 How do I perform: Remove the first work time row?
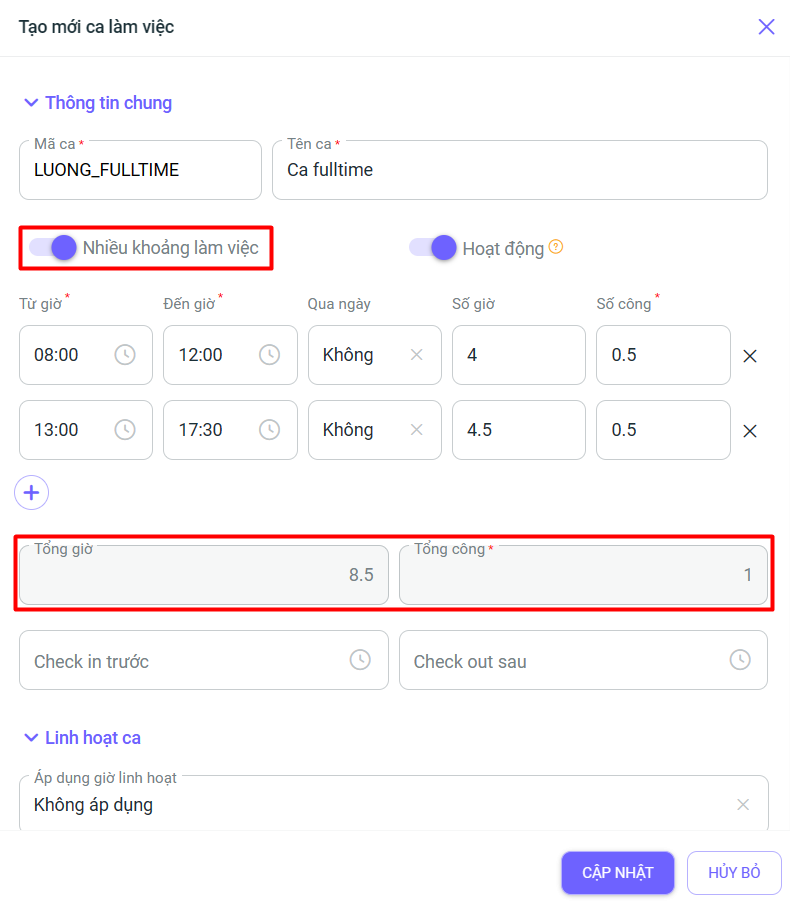pos(750,356)
